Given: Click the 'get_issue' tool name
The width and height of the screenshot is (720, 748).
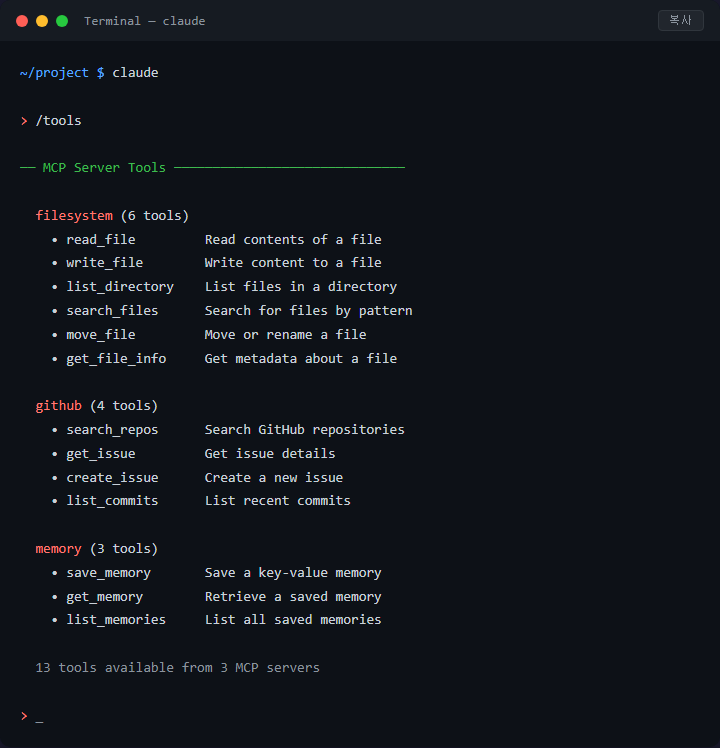Looking at the screenshot, I should [101, 454].
